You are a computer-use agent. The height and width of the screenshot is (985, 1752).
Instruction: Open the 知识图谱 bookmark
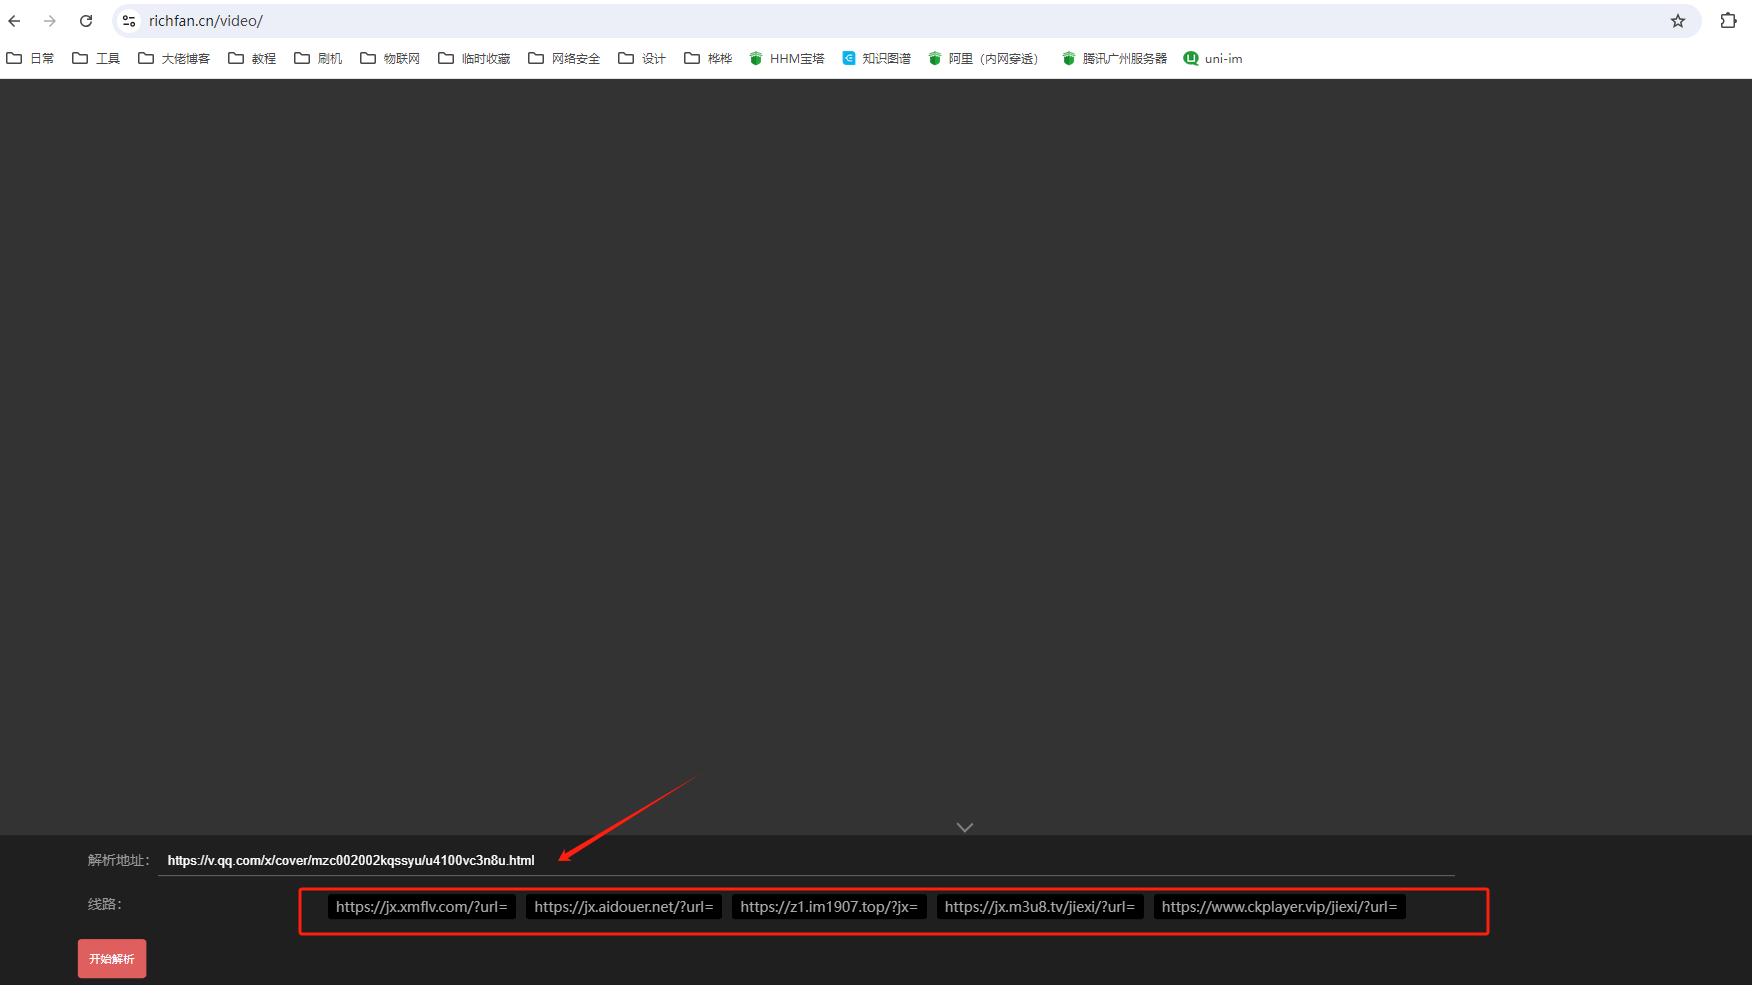point(877,59)
